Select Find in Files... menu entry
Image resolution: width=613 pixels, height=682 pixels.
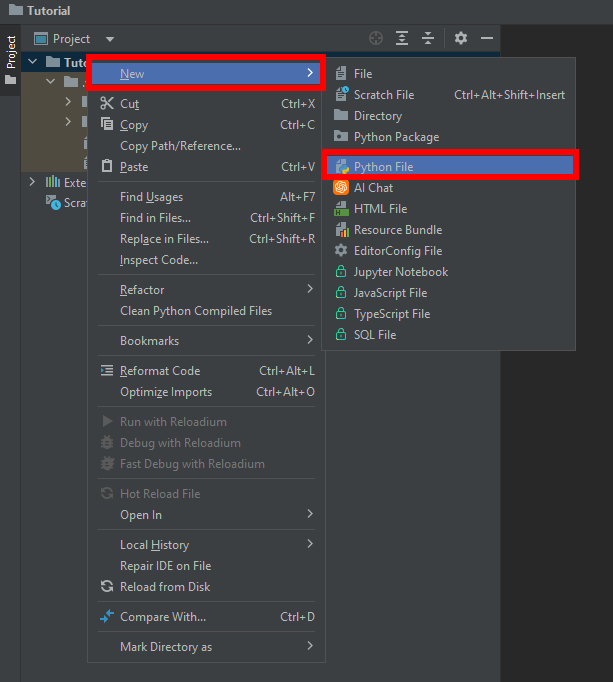click(206, 217)
